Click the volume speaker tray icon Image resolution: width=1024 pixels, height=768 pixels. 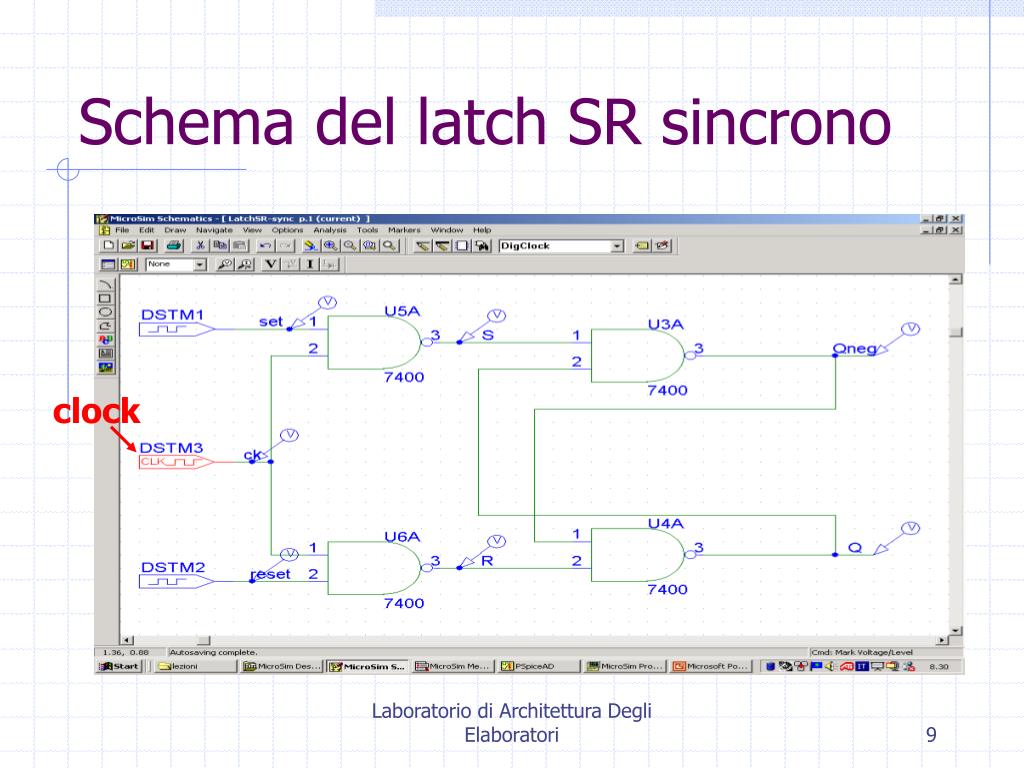[831, 666]
